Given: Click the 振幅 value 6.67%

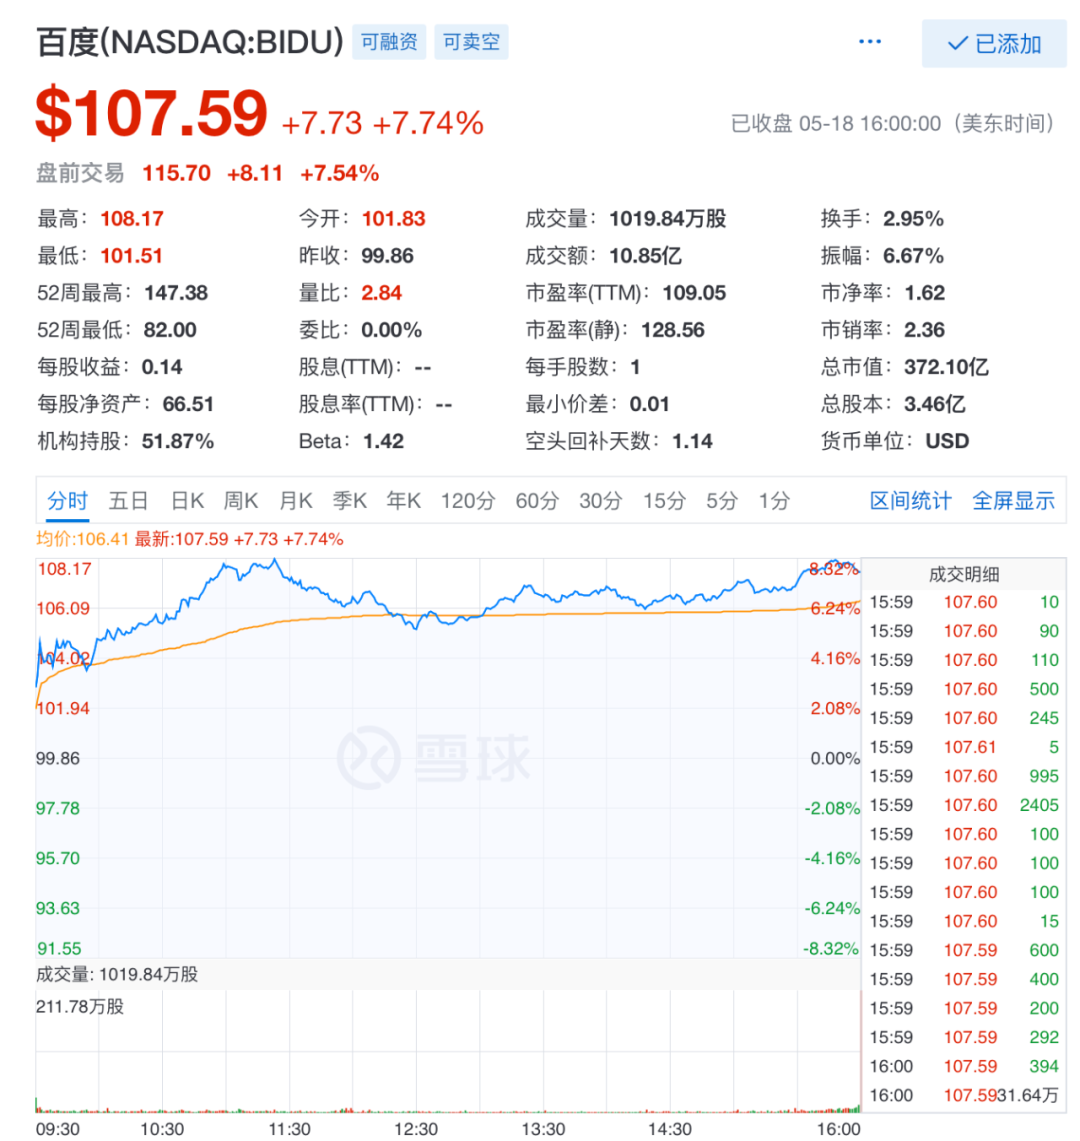Looking at the screenshot, I should pos(913,255).
